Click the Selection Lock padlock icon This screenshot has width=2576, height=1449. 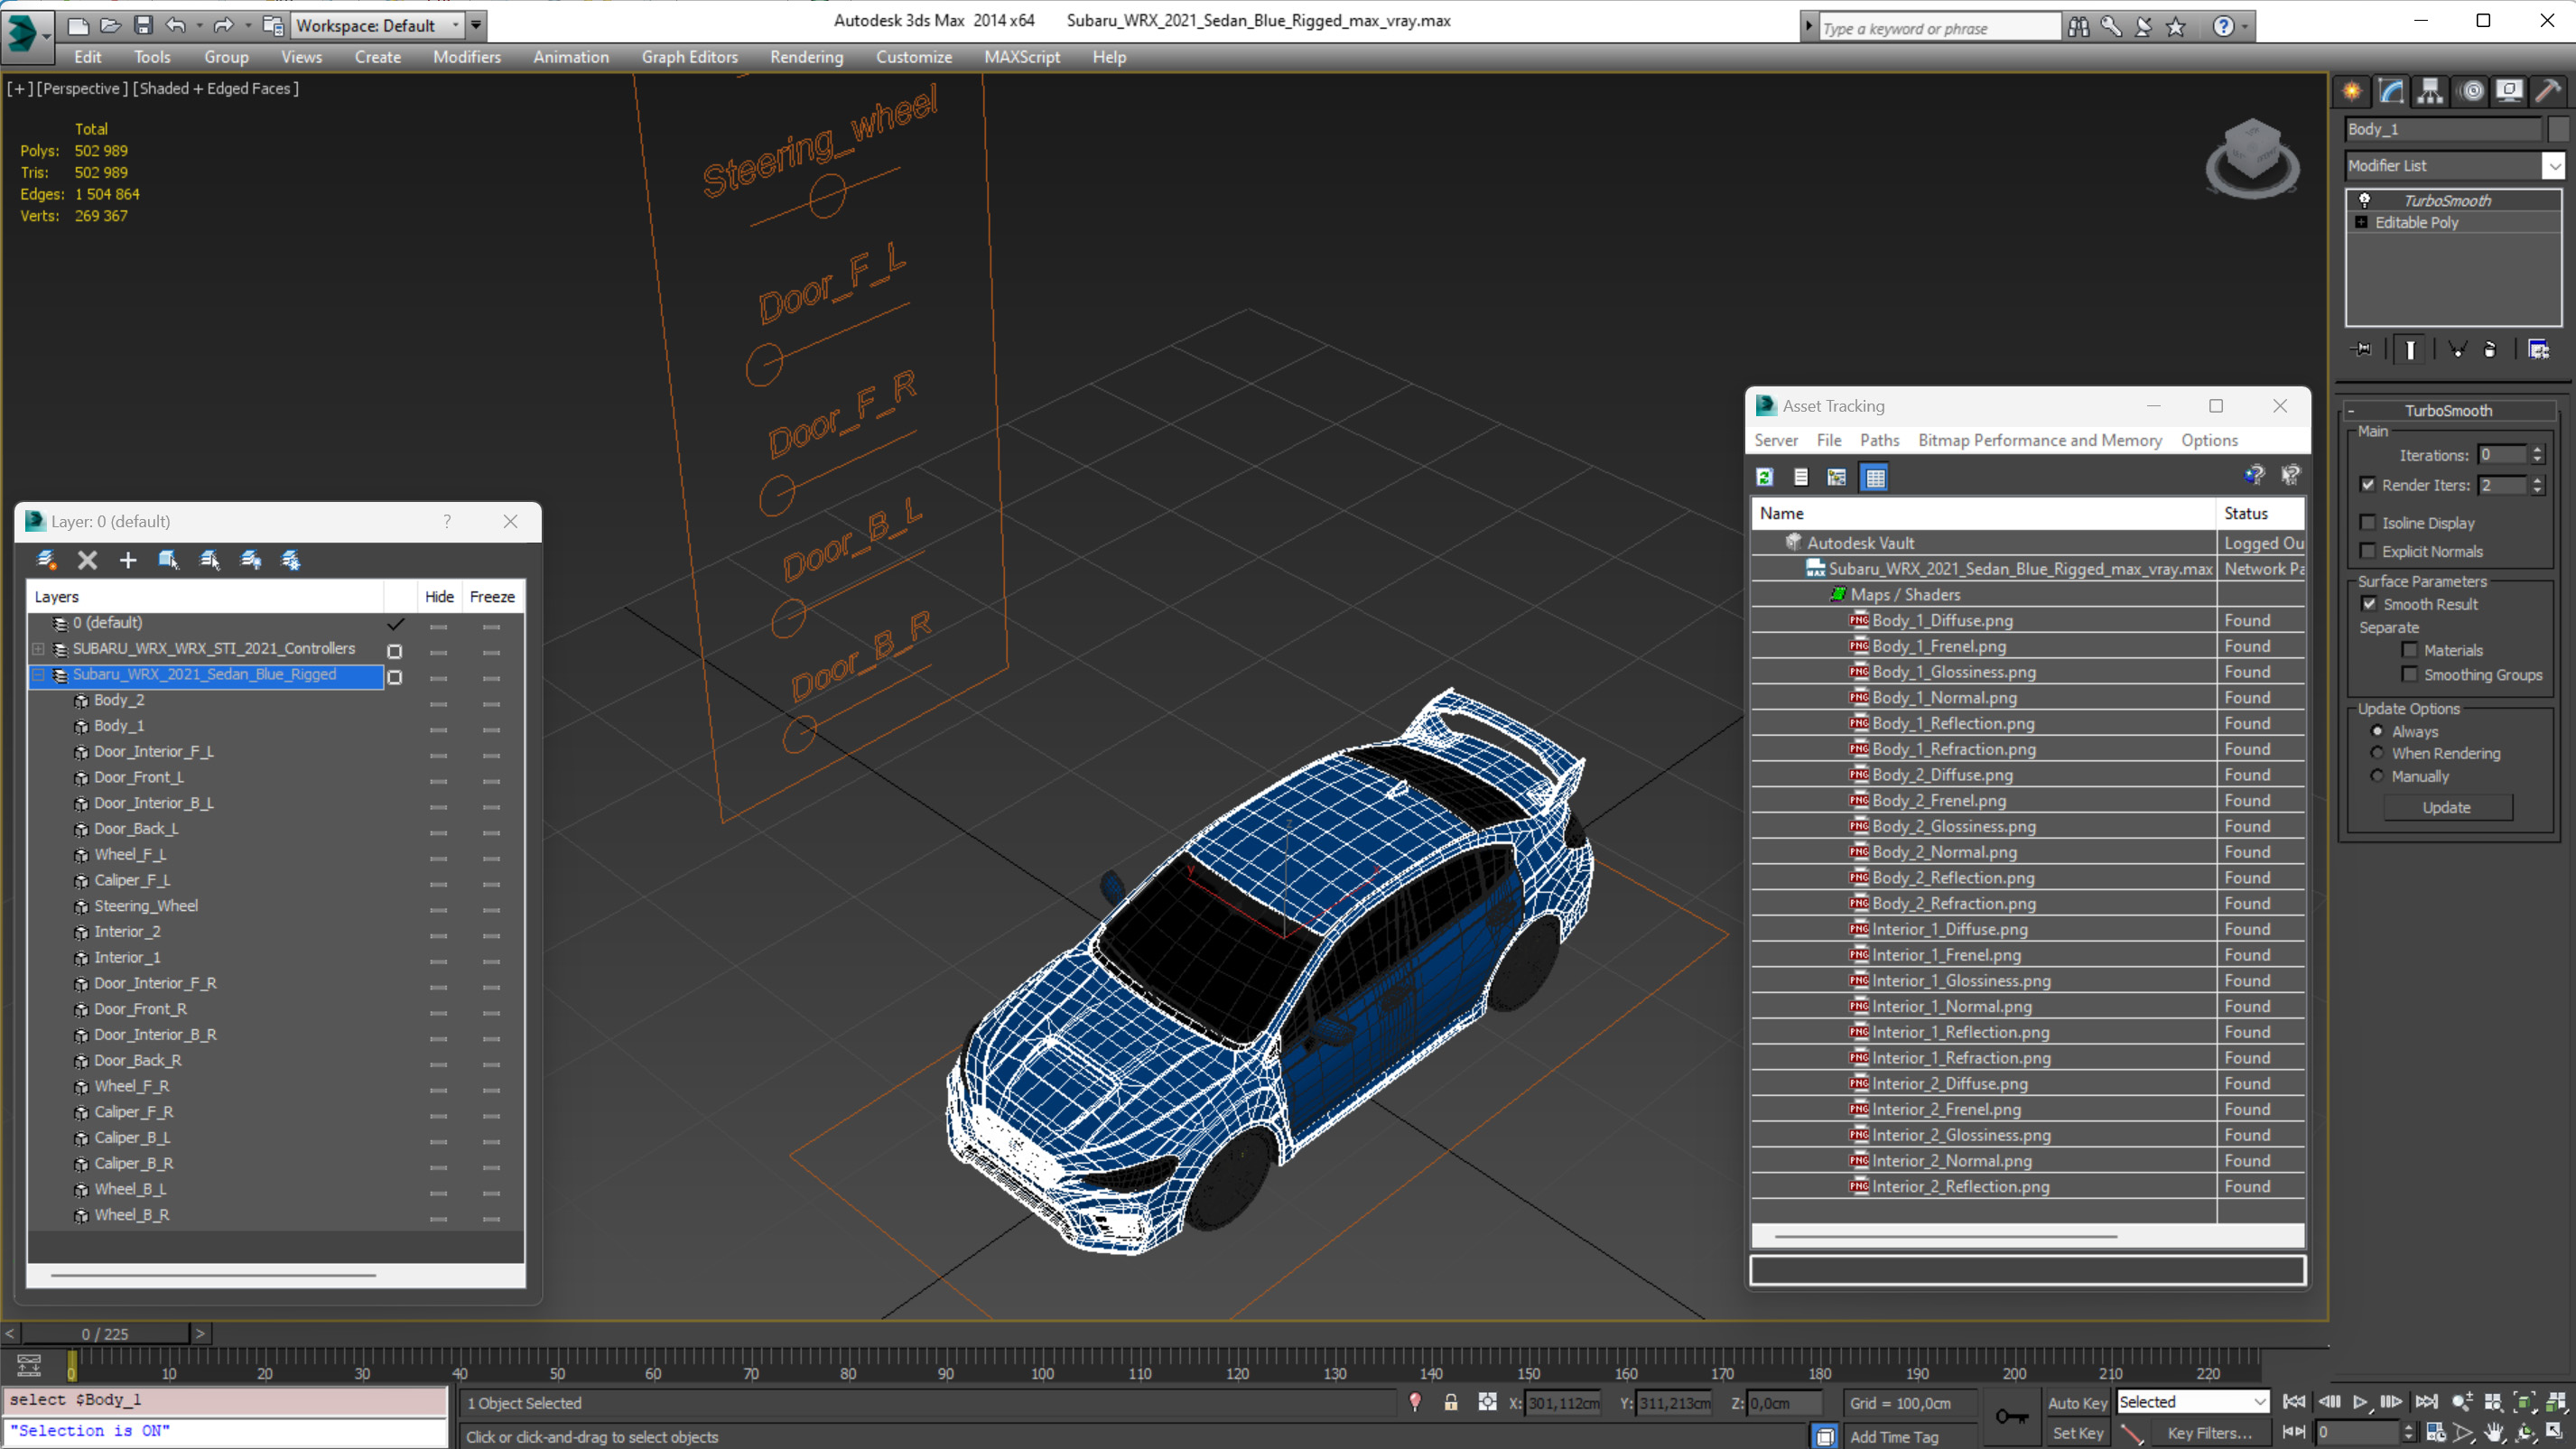coord(1450,1402)
